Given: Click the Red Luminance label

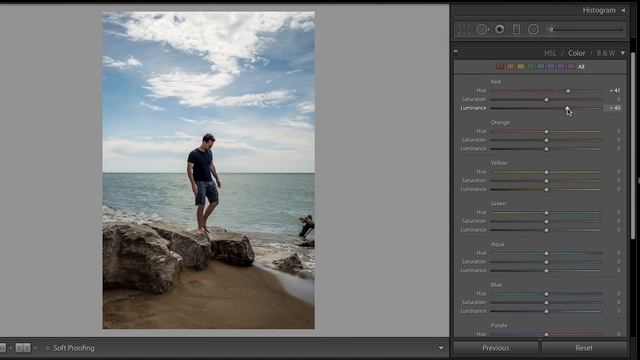Looking at the screenshot, I should click(473, 108).
